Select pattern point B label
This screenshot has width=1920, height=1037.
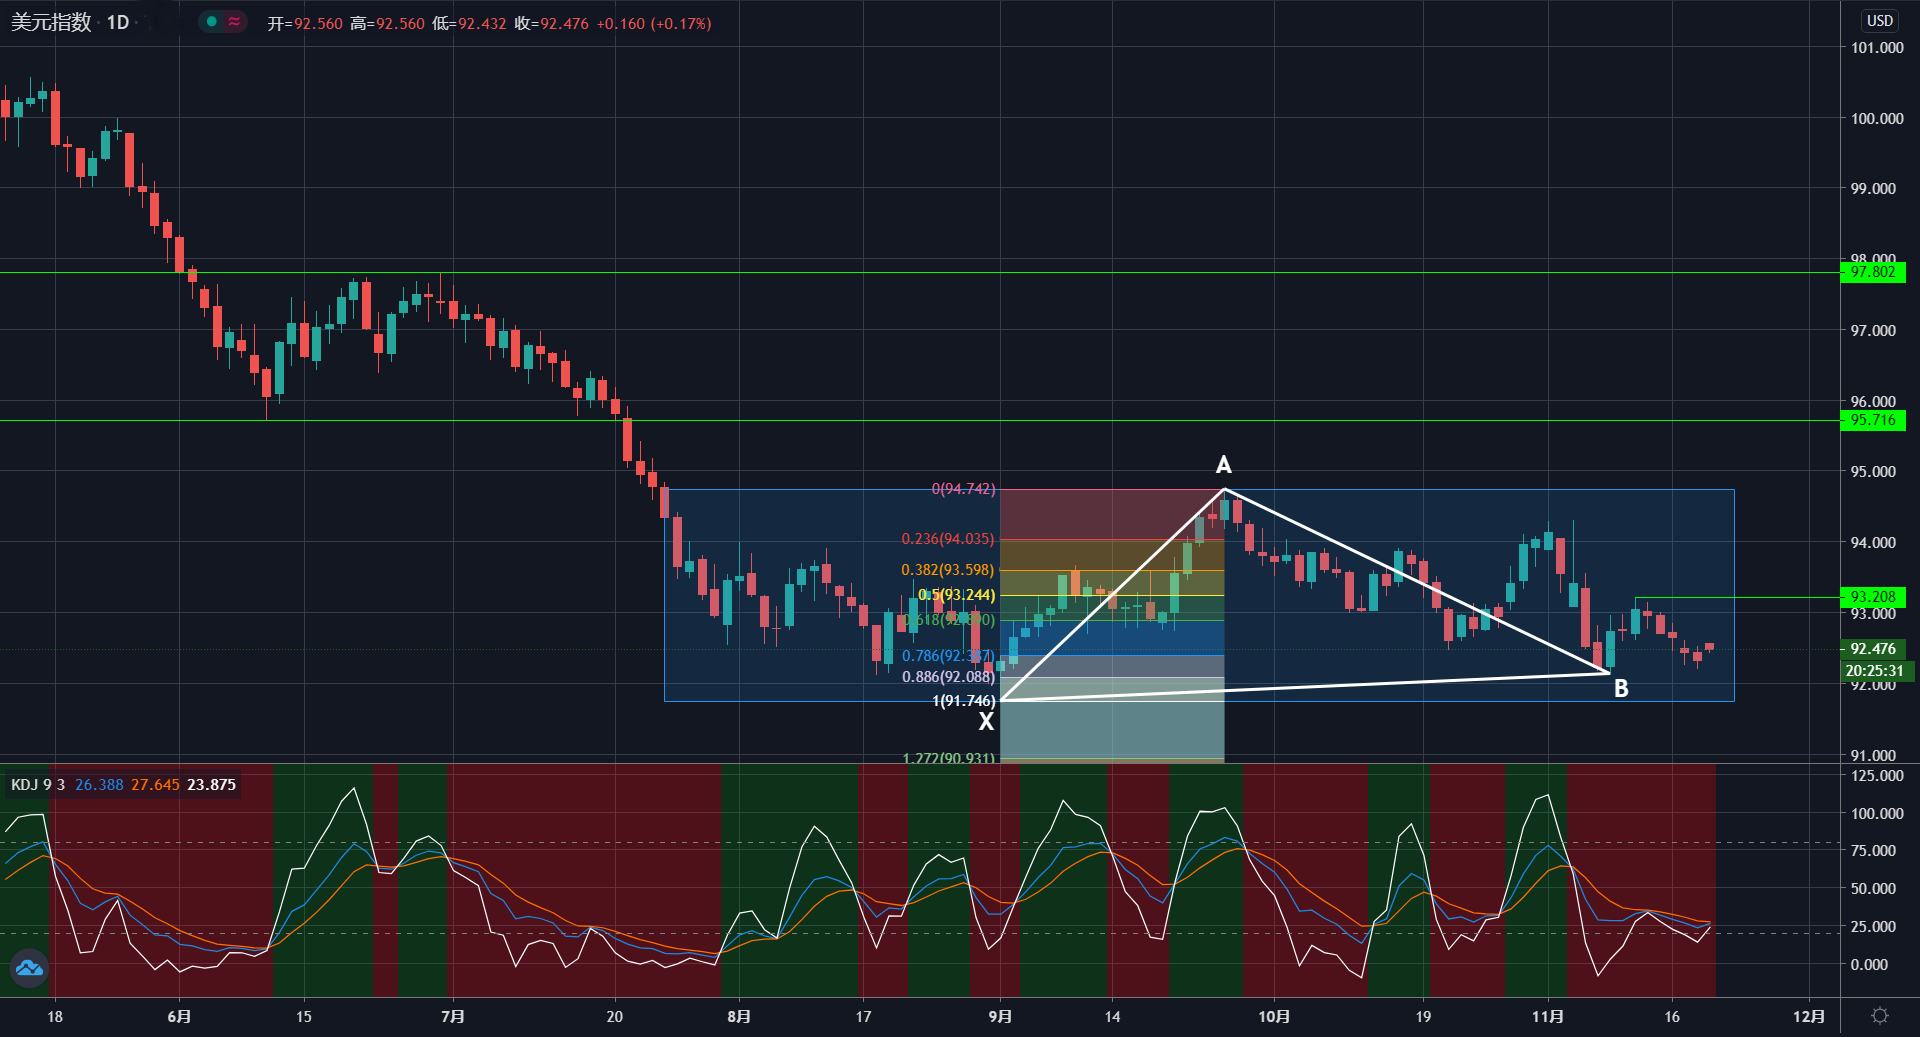[1621, 688]
